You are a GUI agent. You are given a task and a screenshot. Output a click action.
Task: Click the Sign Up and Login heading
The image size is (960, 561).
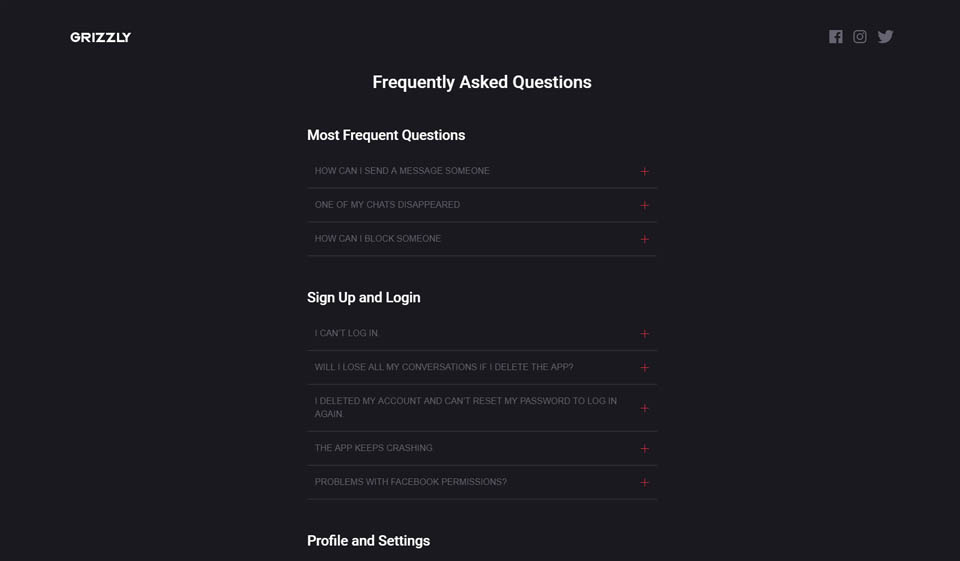363,297
